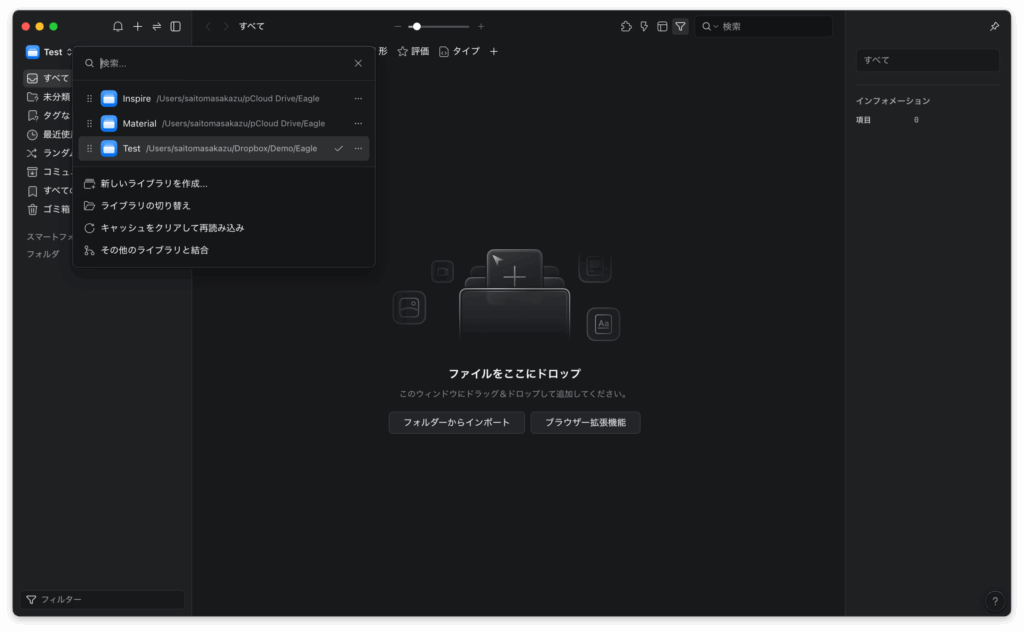1024x632 pixels.
Task: Click the フォルダーからインポート button
Action: coord(456,423)
